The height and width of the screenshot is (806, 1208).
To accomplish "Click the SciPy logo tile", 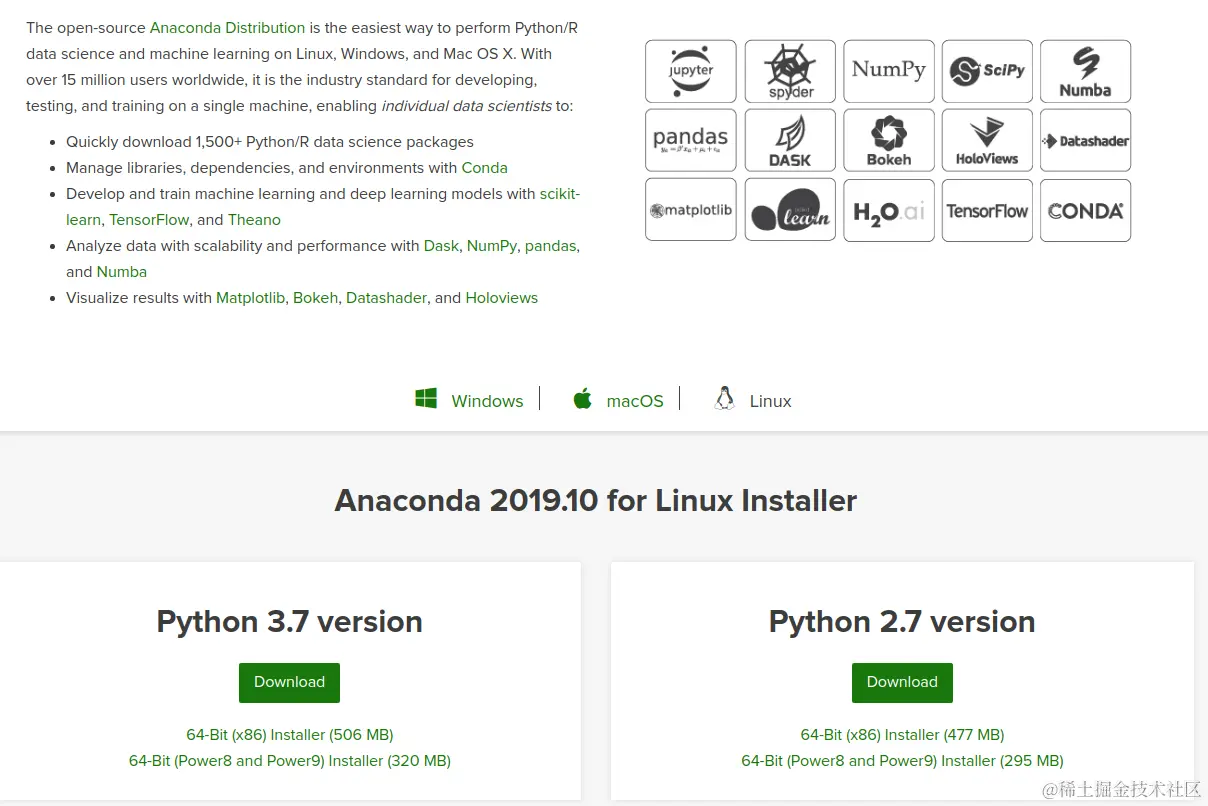I will (987, 71).
